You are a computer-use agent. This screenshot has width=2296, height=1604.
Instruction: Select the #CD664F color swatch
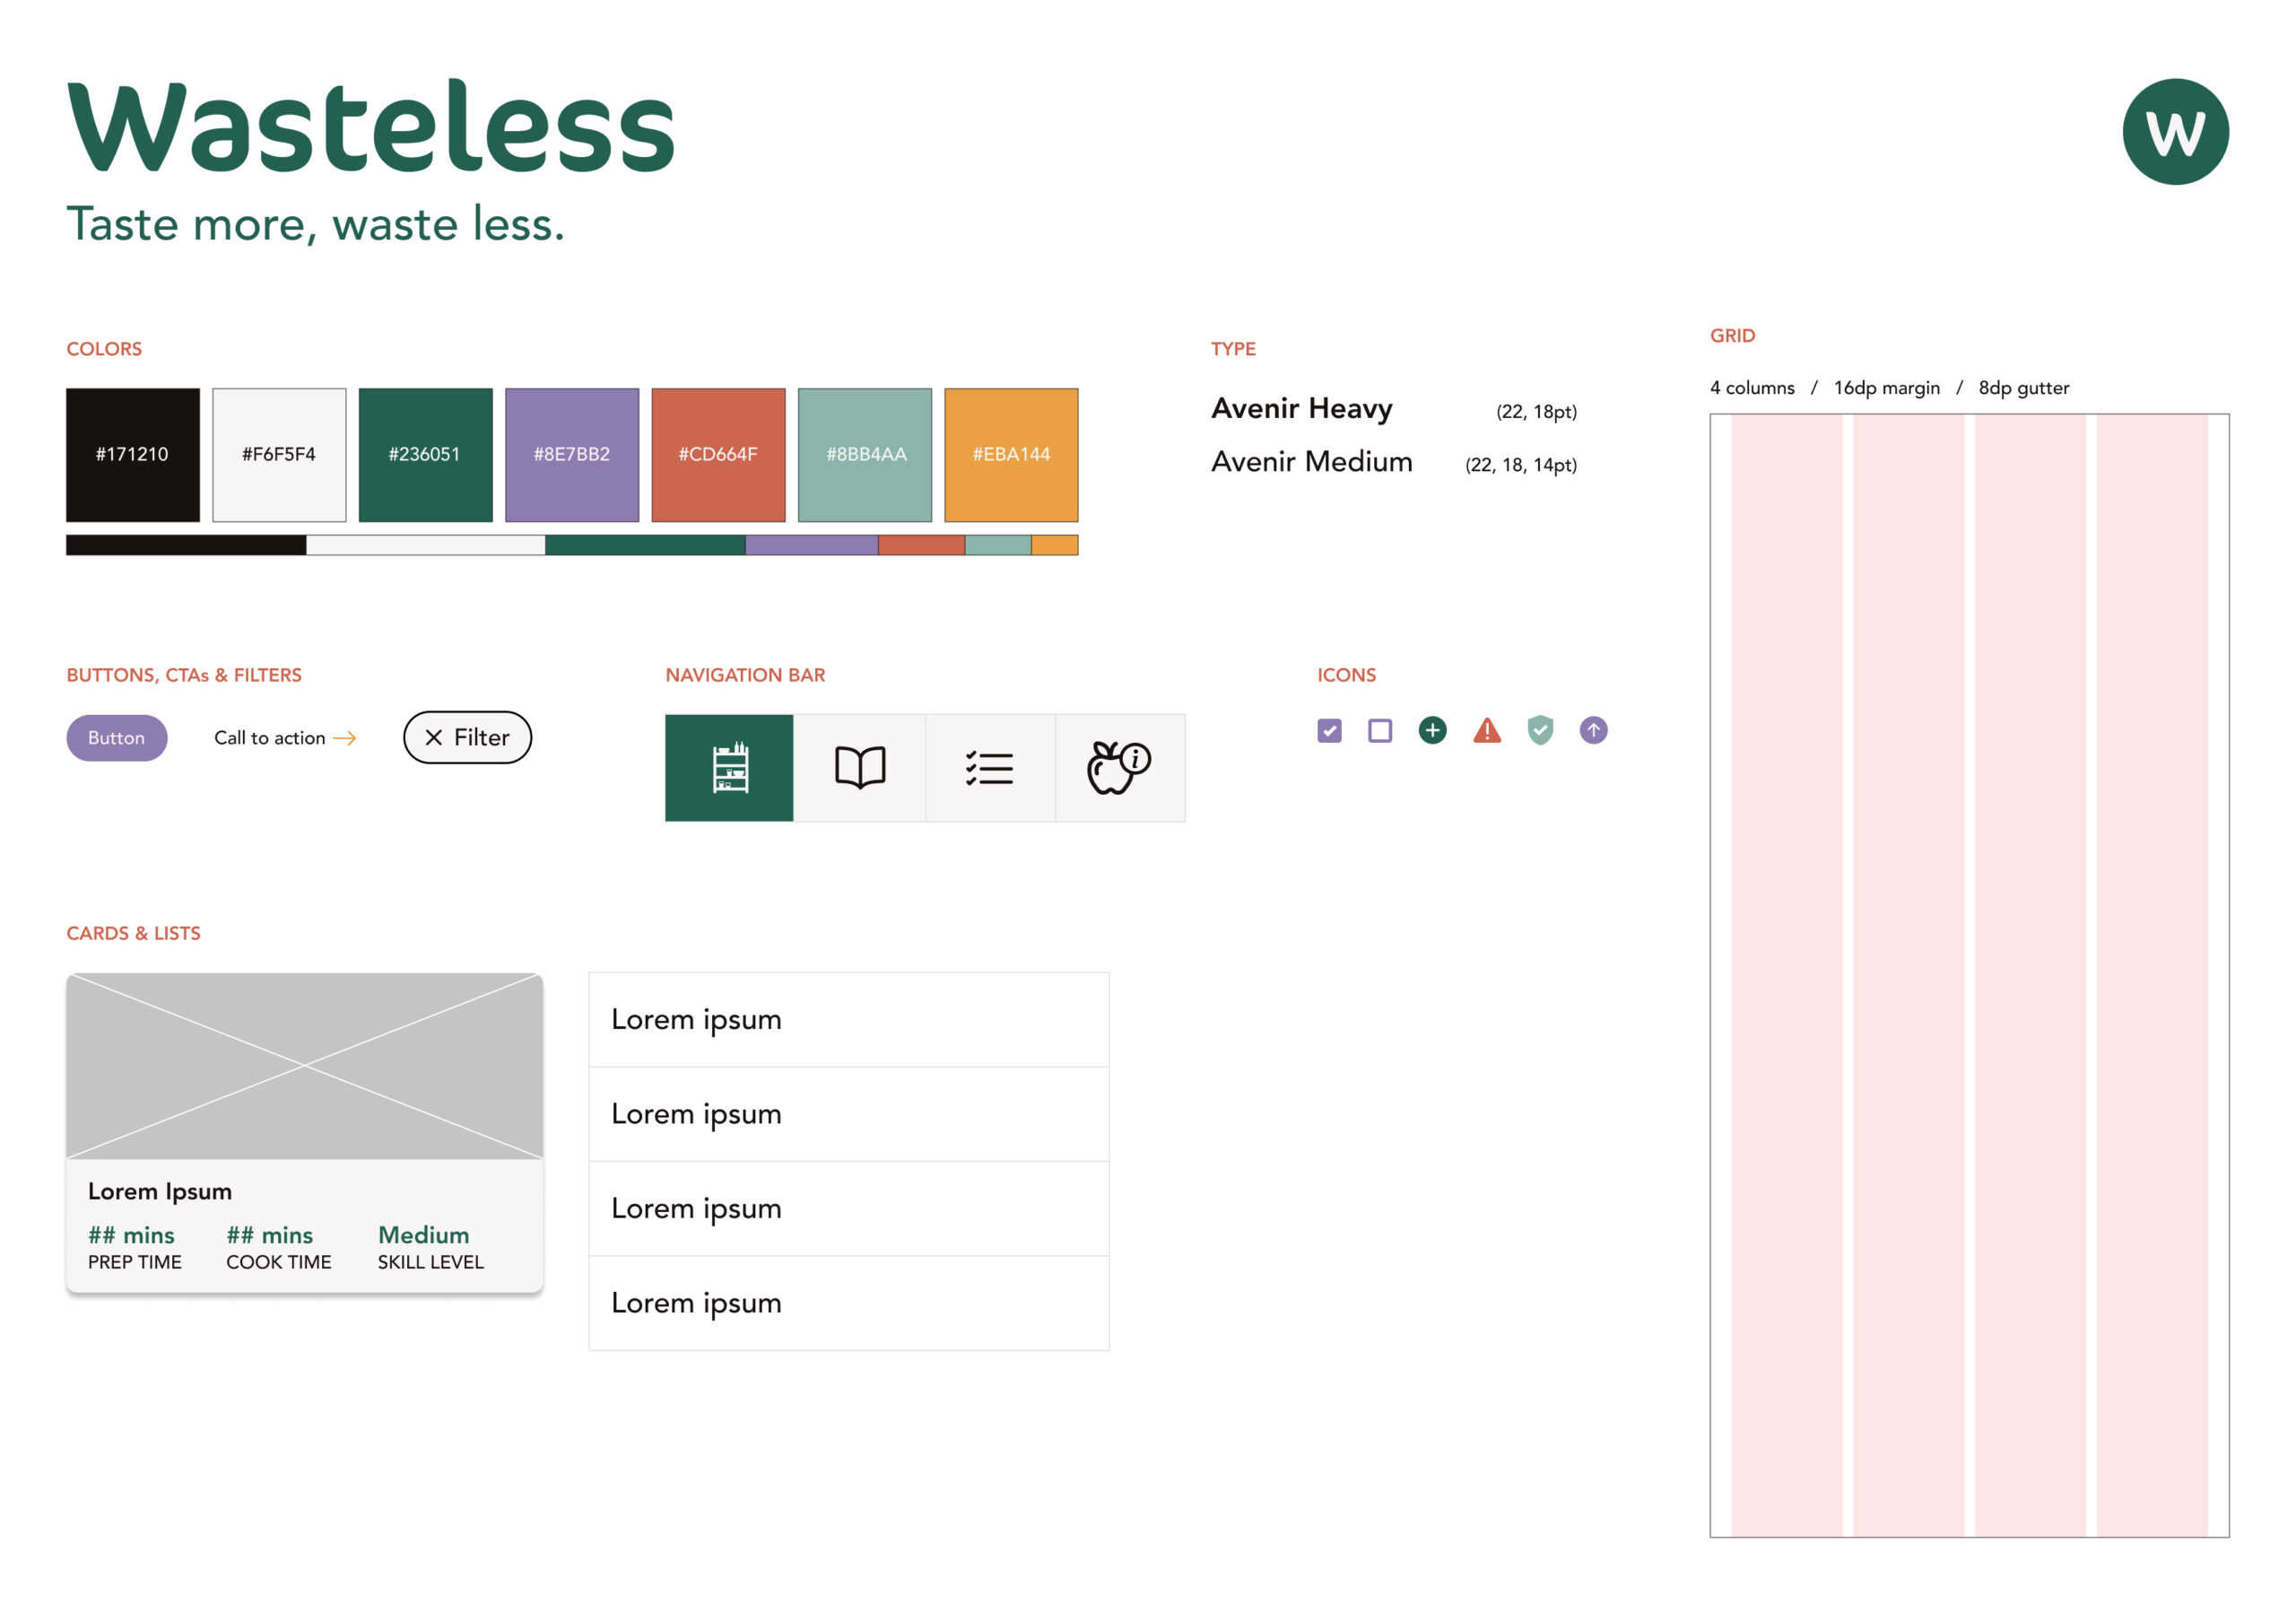718,455
